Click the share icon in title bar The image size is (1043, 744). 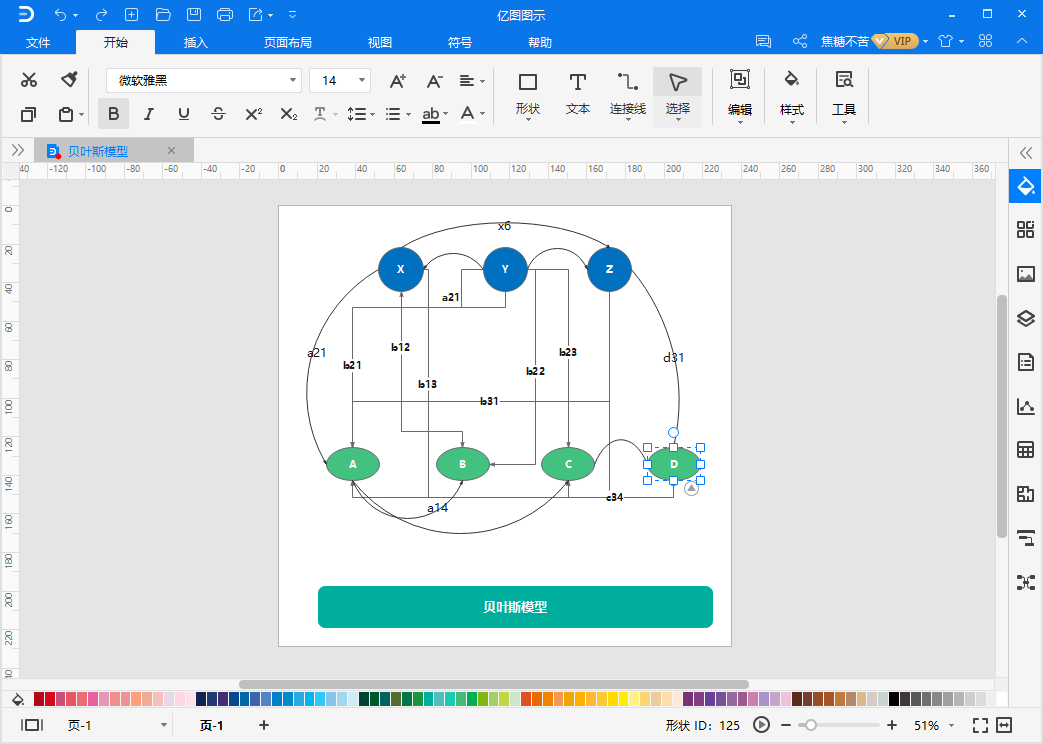[800, 41]
